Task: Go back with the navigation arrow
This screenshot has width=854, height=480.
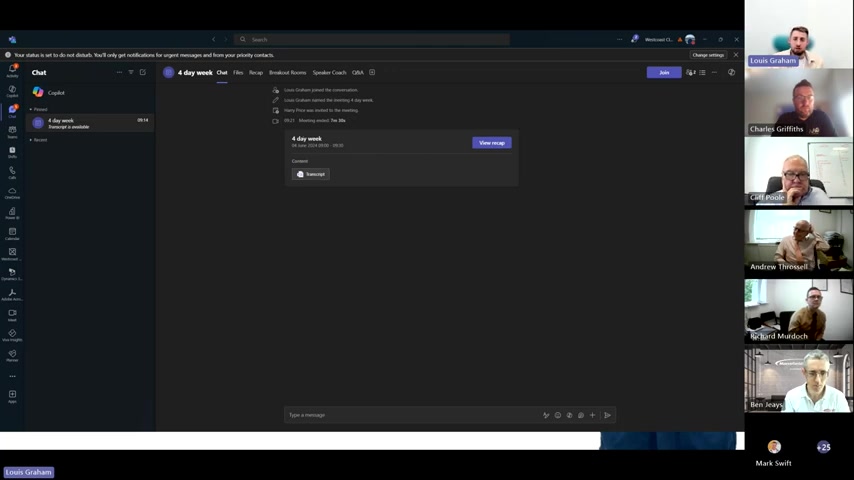Action: [x=214, y=39]
